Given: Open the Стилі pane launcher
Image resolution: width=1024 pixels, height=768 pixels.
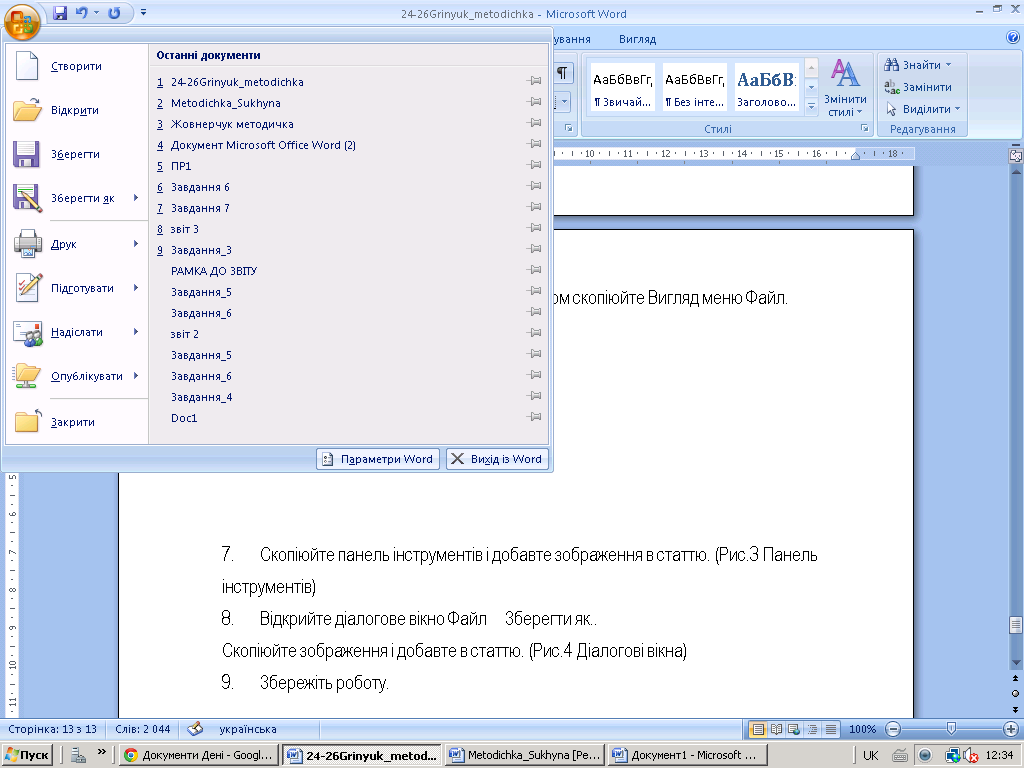Looking at the screenshot, I should point(864,129).
